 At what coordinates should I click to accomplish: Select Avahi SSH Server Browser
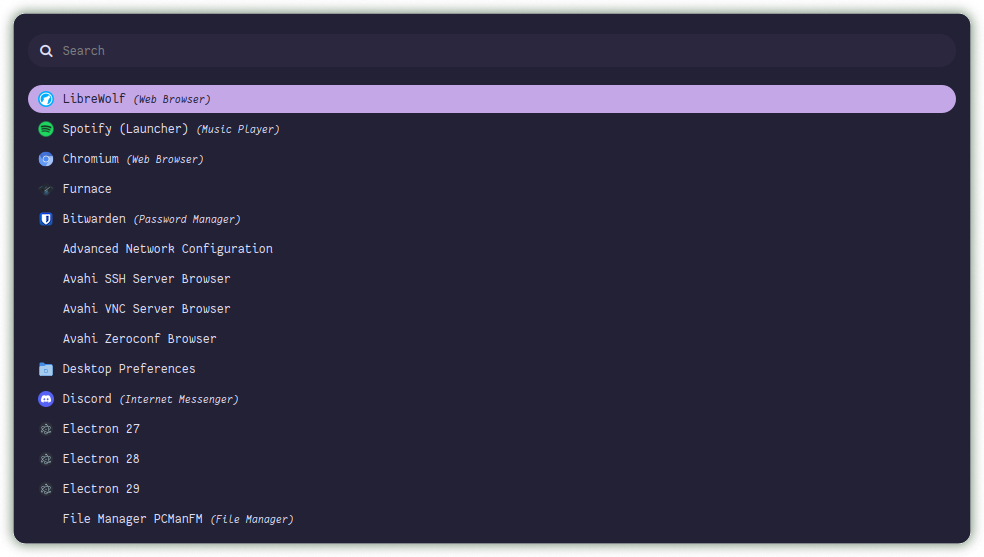(146, 279)
